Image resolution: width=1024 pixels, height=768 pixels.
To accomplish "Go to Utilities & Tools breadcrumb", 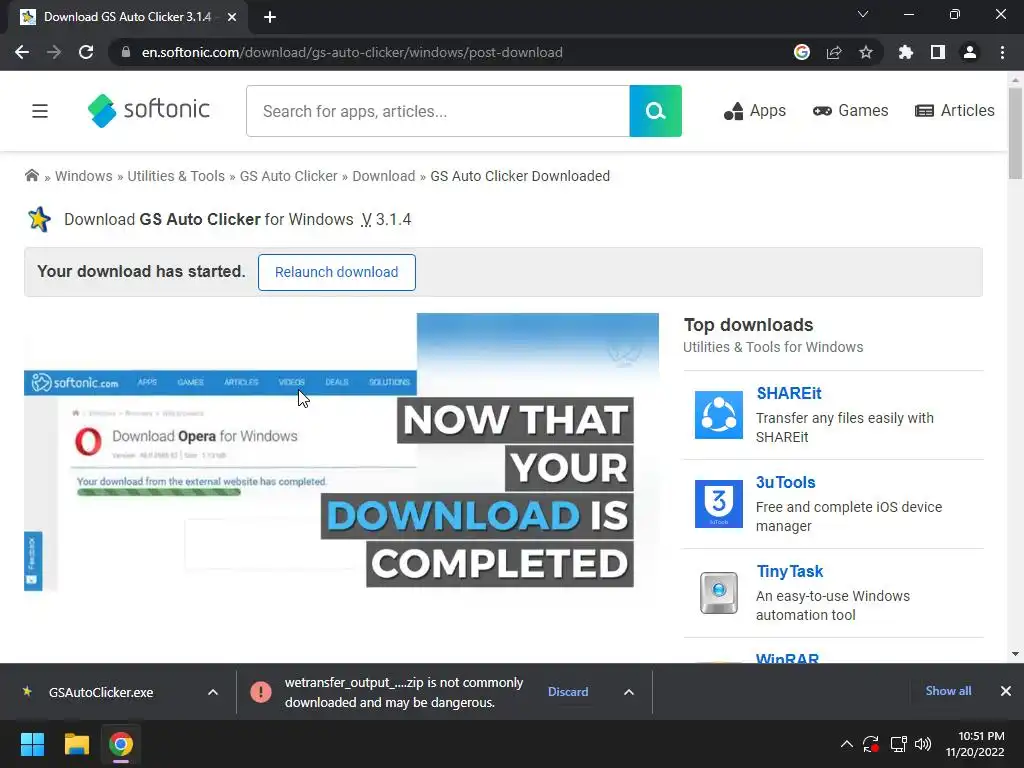I will pyautogui.click(x=176, y=176).
